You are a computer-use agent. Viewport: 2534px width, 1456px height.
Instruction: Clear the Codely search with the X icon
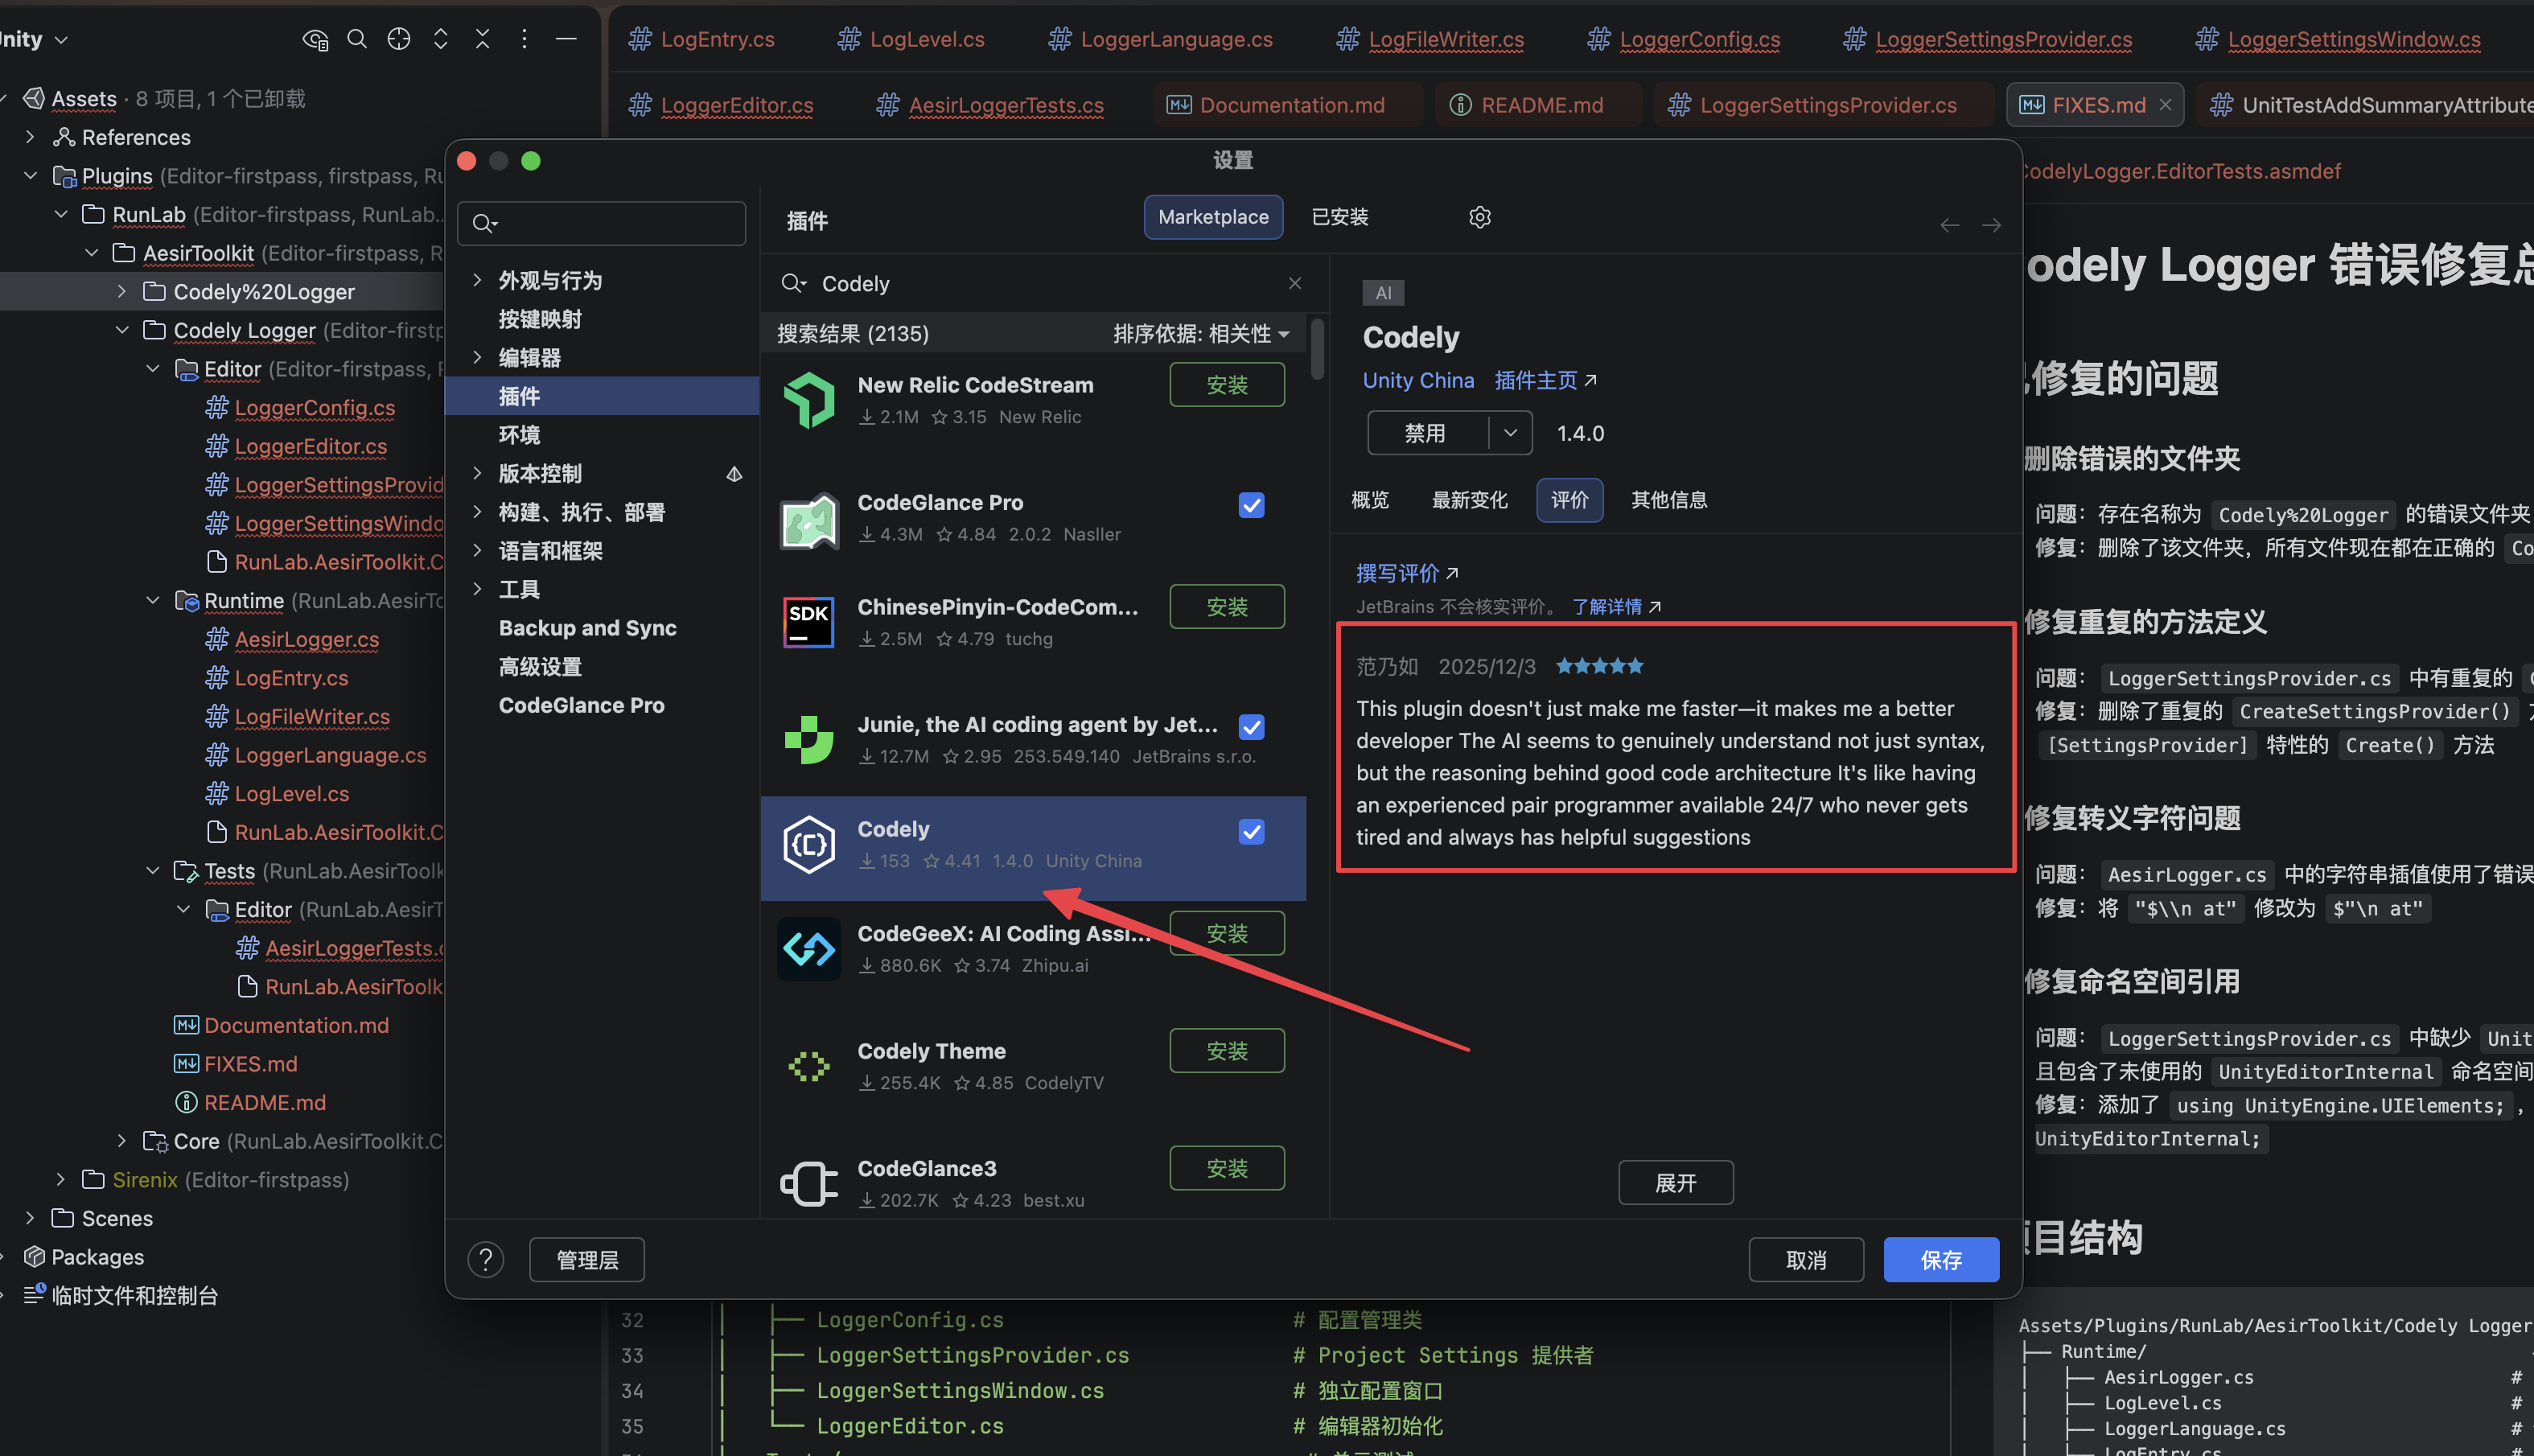coord(1294,283)
